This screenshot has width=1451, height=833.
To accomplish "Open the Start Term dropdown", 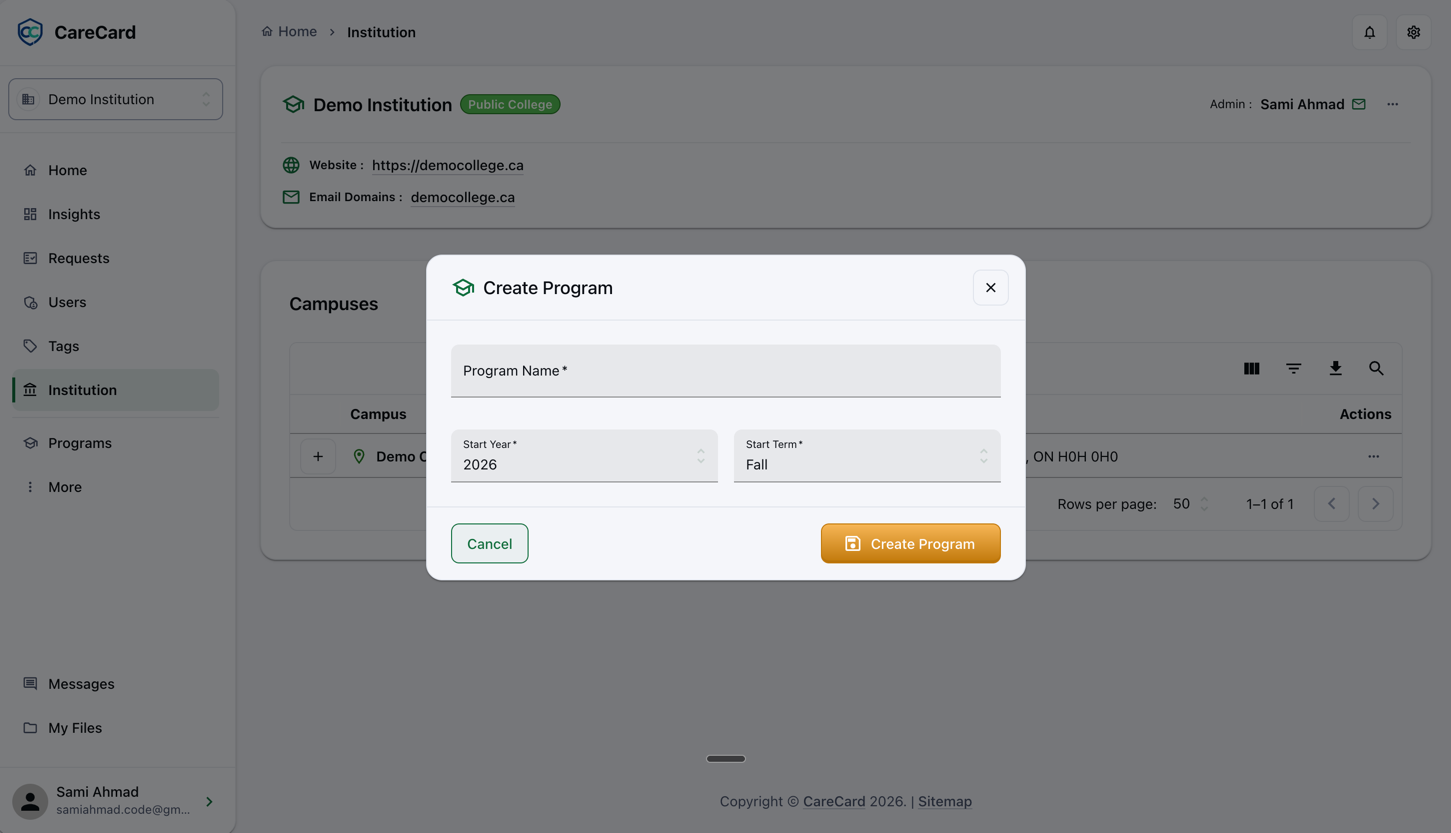I will coord(867,456).
